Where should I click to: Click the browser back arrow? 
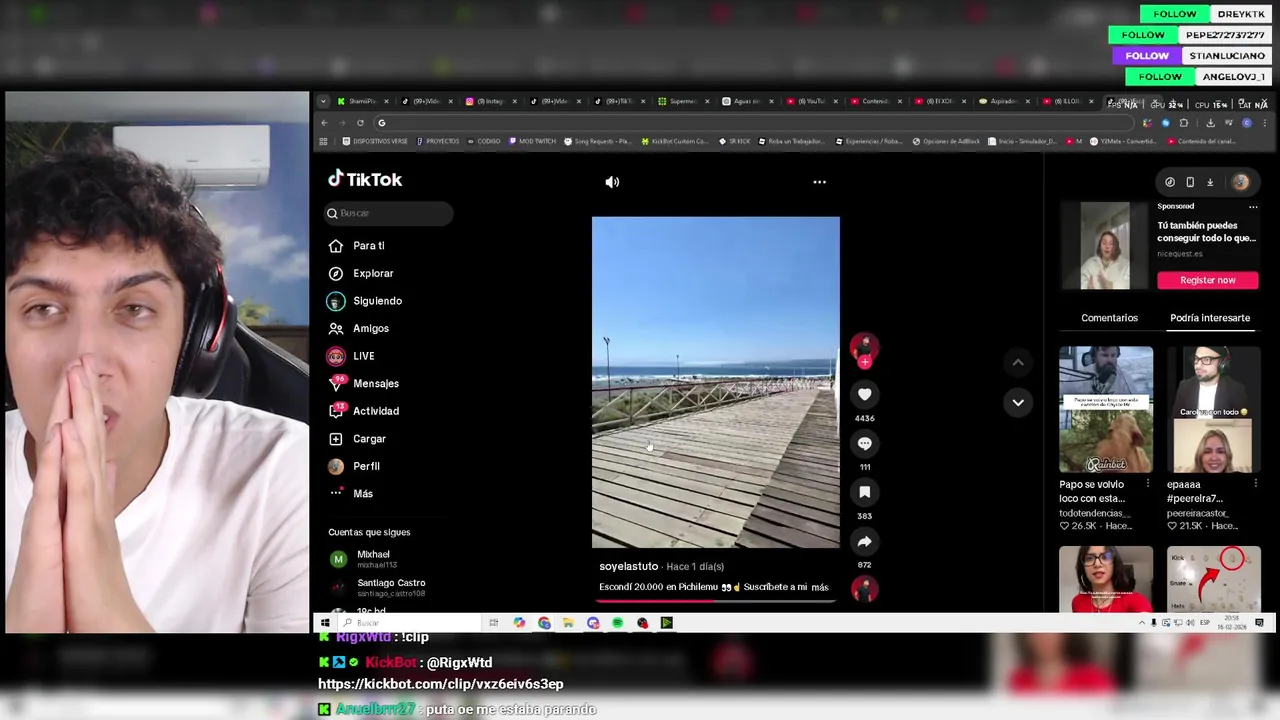pyautogui.click(x=324, y=123)
